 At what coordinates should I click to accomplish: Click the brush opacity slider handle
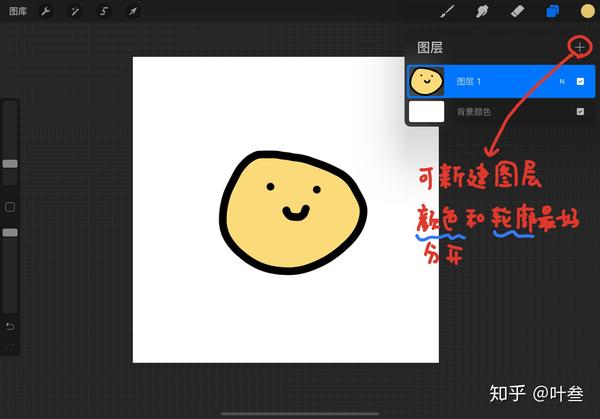pyautogui.click(x=10, y=233)
